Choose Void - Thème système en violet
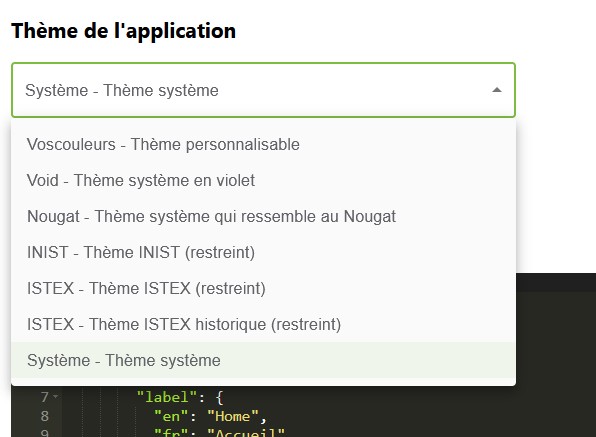The width and height of the screenshot is (596, 437). [x=263, y=180]
